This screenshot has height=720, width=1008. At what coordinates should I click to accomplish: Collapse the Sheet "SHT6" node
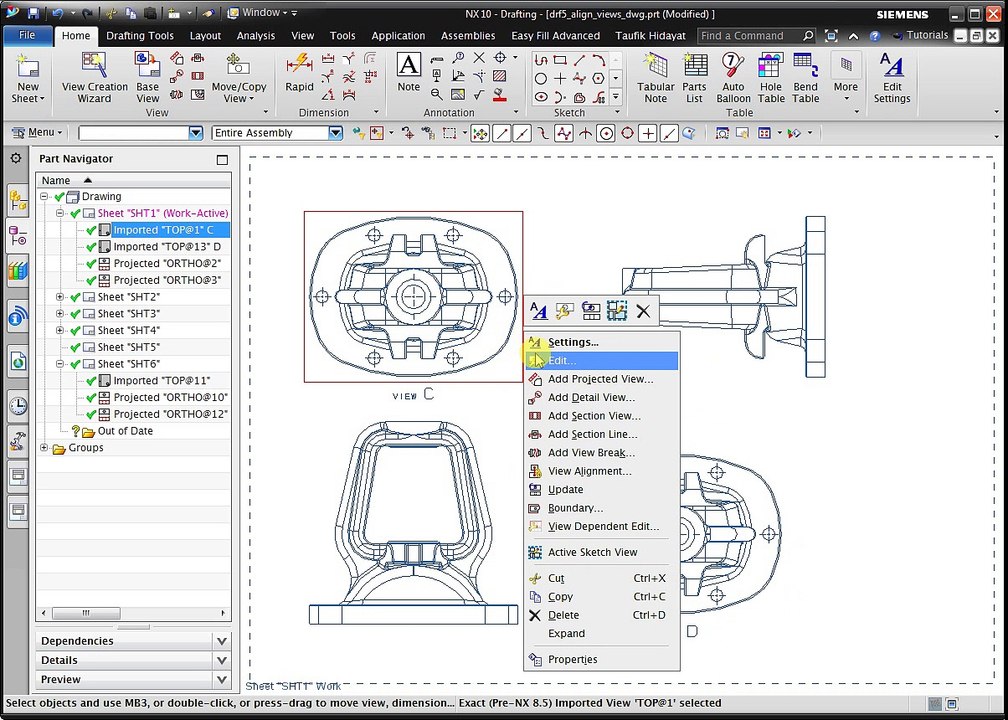click(60, 364)
